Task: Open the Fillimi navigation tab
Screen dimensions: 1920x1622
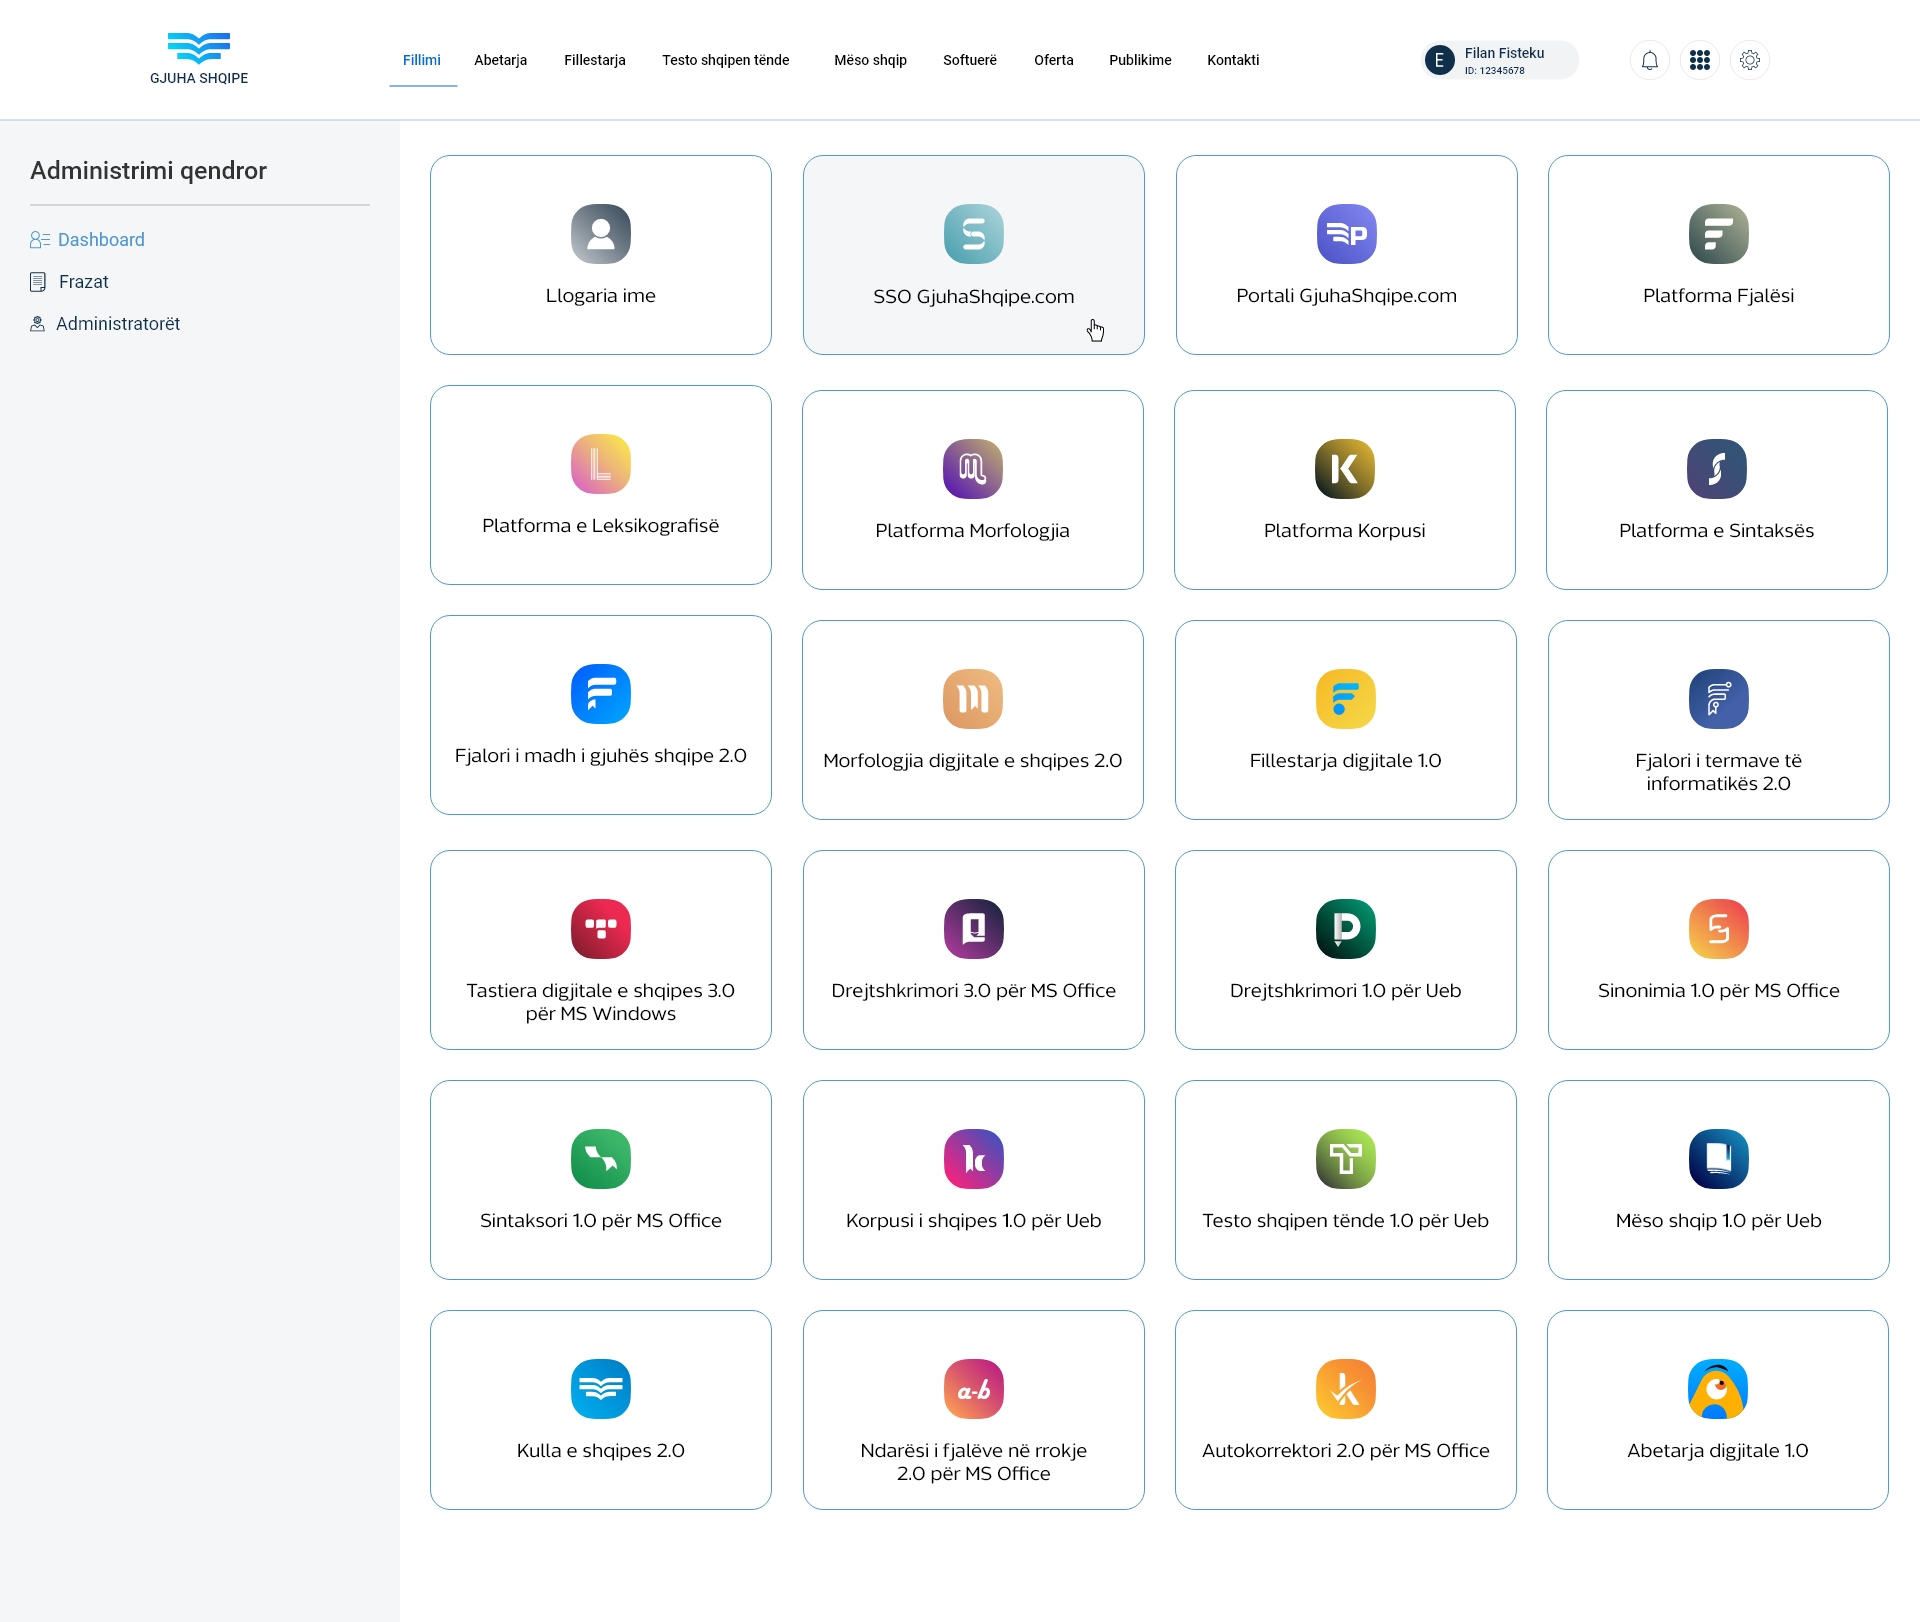Action: [x=422, y=60]
